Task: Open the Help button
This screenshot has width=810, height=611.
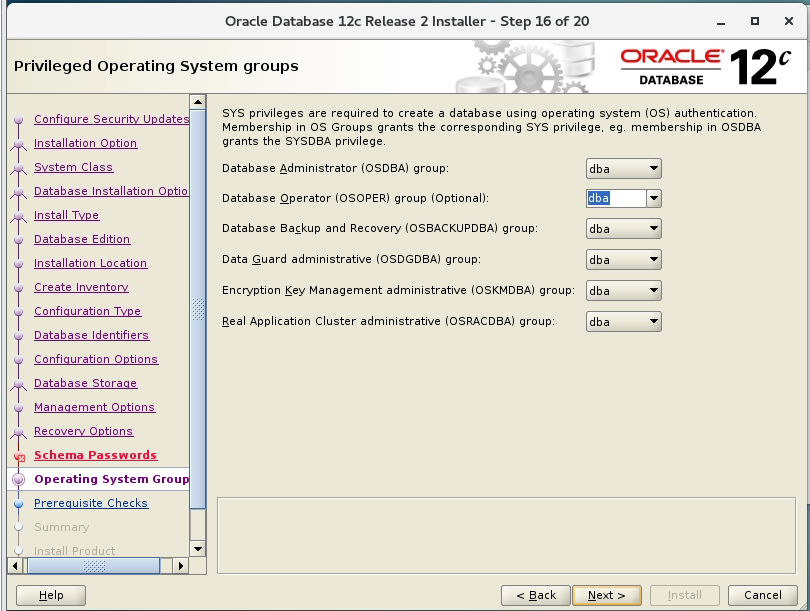Action: tap(51, 595)
